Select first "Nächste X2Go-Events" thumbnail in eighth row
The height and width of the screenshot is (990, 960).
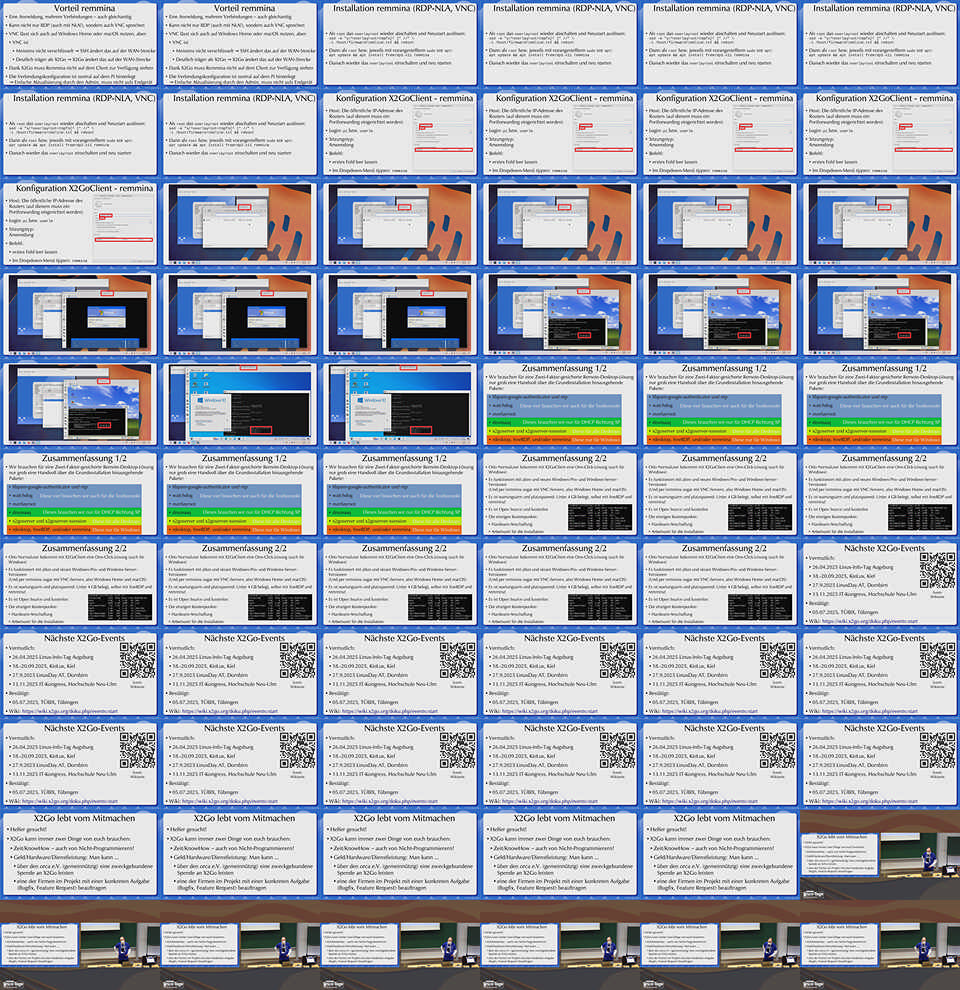80,674
